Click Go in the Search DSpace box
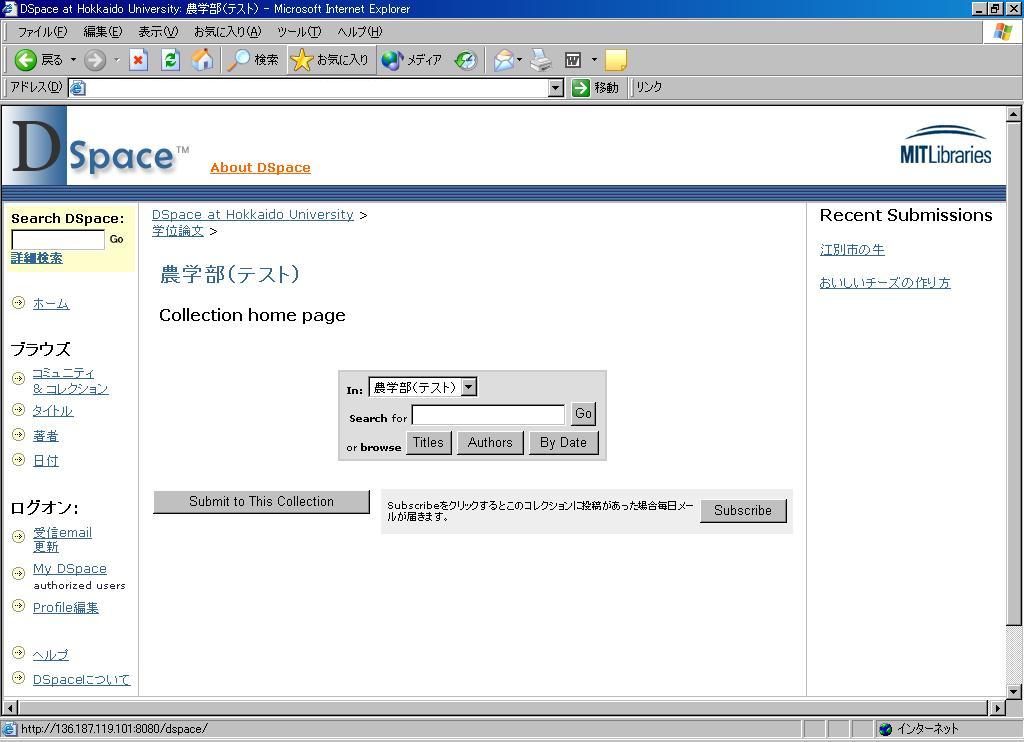Screen dimensions: 1024x742 (116, 239)
